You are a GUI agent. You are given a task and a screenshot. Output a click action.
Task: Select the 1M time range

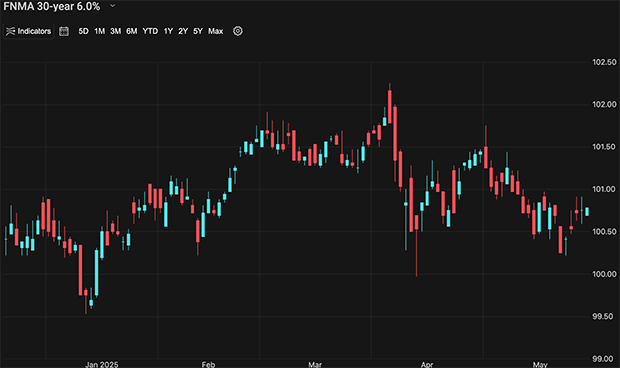point(100,31)
